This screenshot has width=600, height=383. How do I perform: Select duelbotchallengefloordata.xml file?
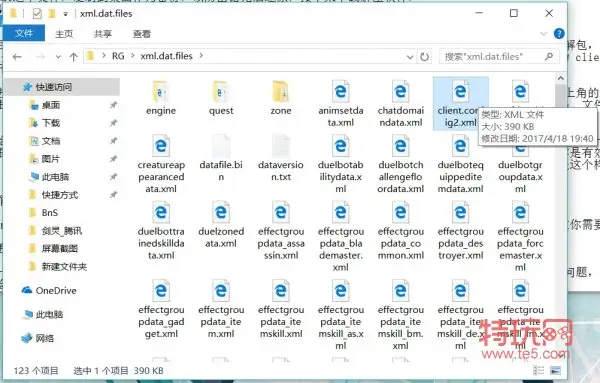tap(401, 164)
